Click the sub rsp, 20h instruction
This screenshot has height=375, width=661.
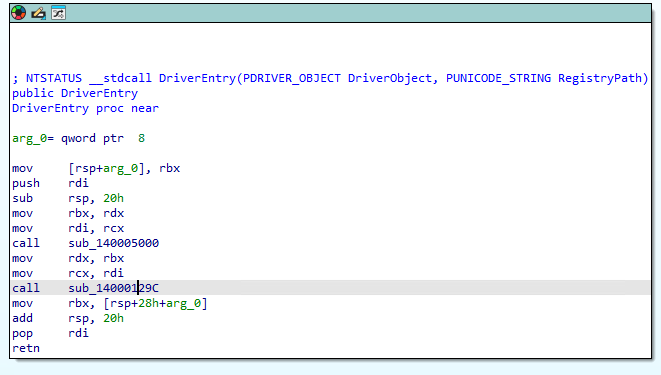[68, 198]
